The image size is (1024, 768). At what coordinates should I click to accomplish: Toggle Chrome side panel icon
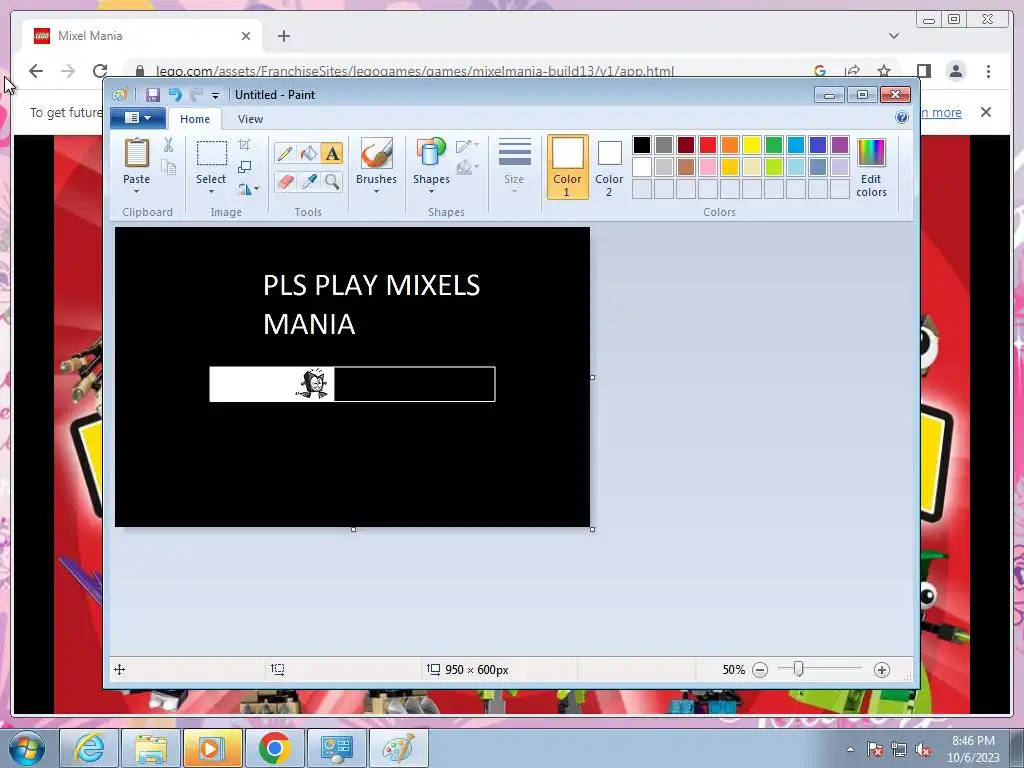923,71
